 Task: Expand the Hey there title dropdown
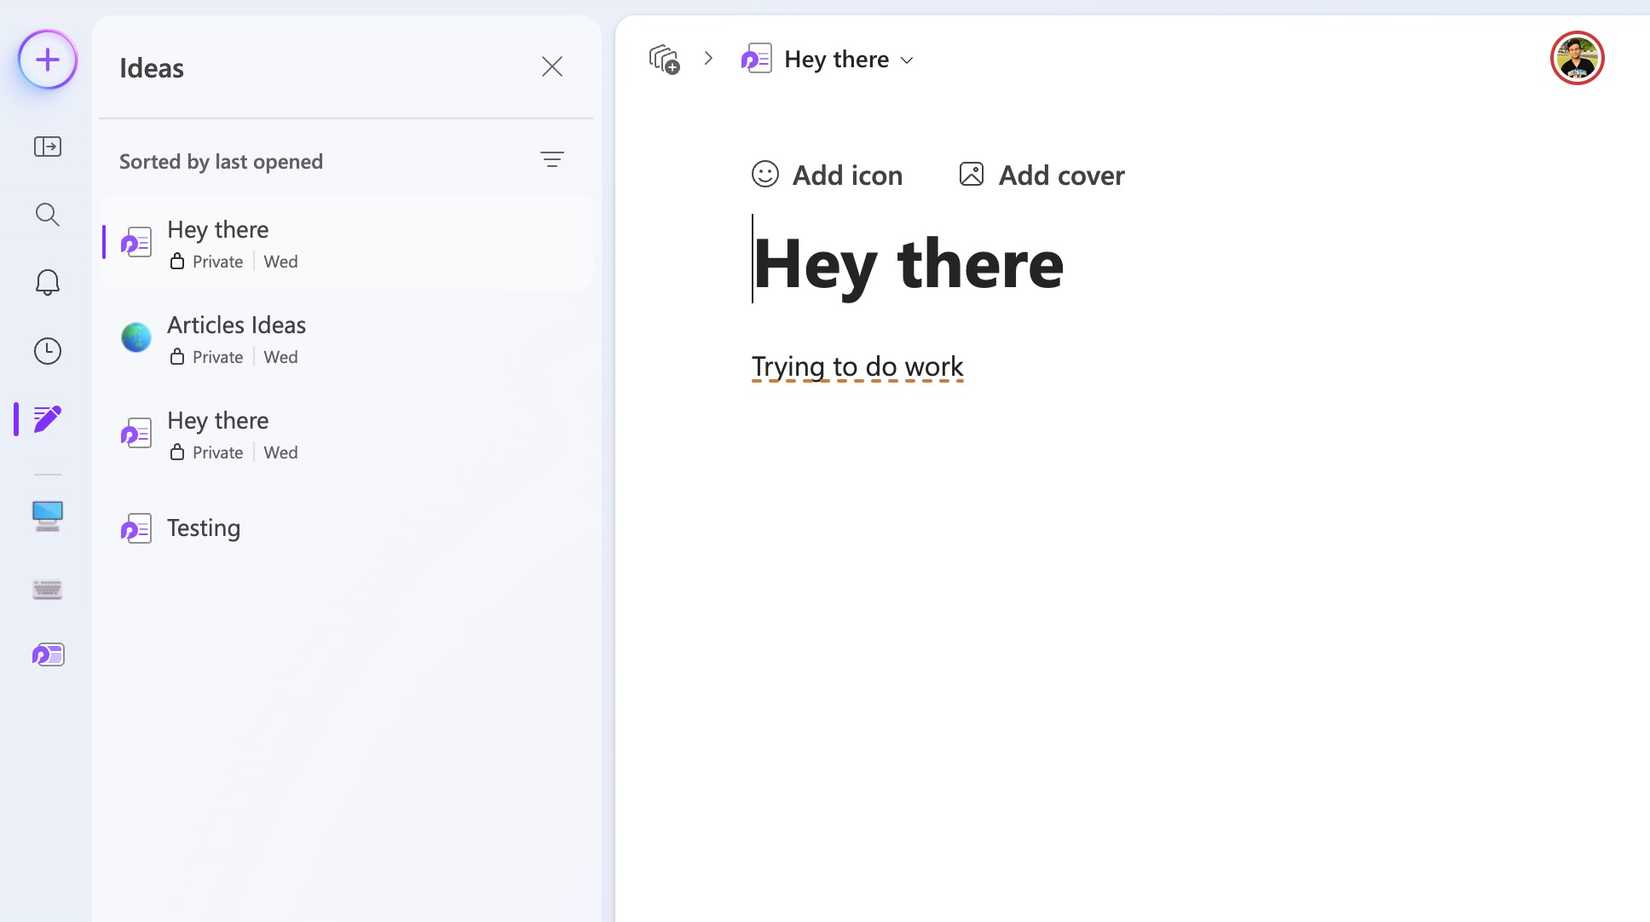point(907,60)
